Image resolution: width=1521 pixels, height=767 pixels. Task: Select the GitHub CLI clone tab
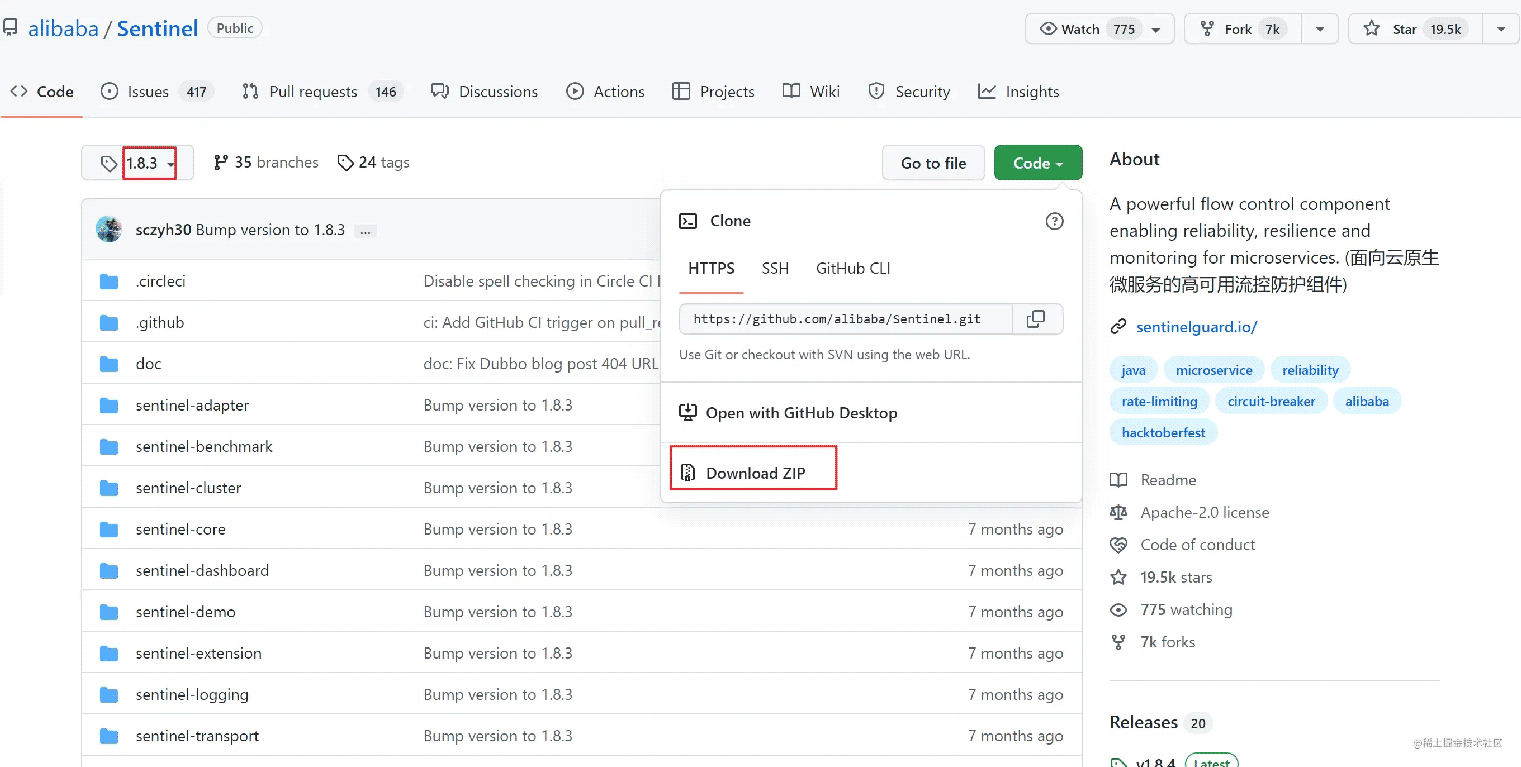point(853,268)
